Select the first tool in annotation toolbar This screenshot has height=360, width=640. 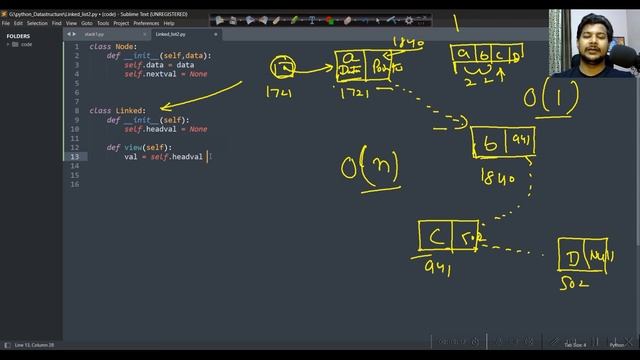tap(219, 20)
